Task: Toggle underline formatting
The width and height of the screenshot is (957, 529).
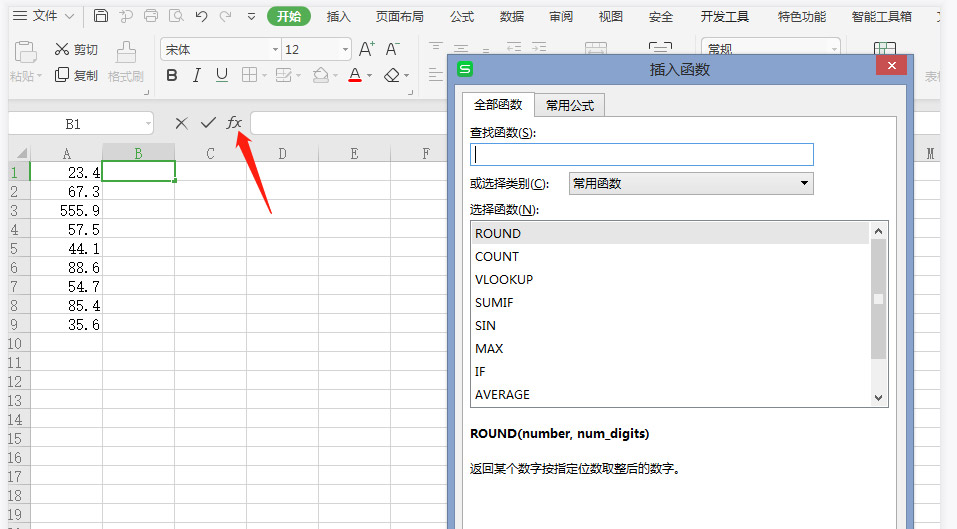Action: (221, 75)
